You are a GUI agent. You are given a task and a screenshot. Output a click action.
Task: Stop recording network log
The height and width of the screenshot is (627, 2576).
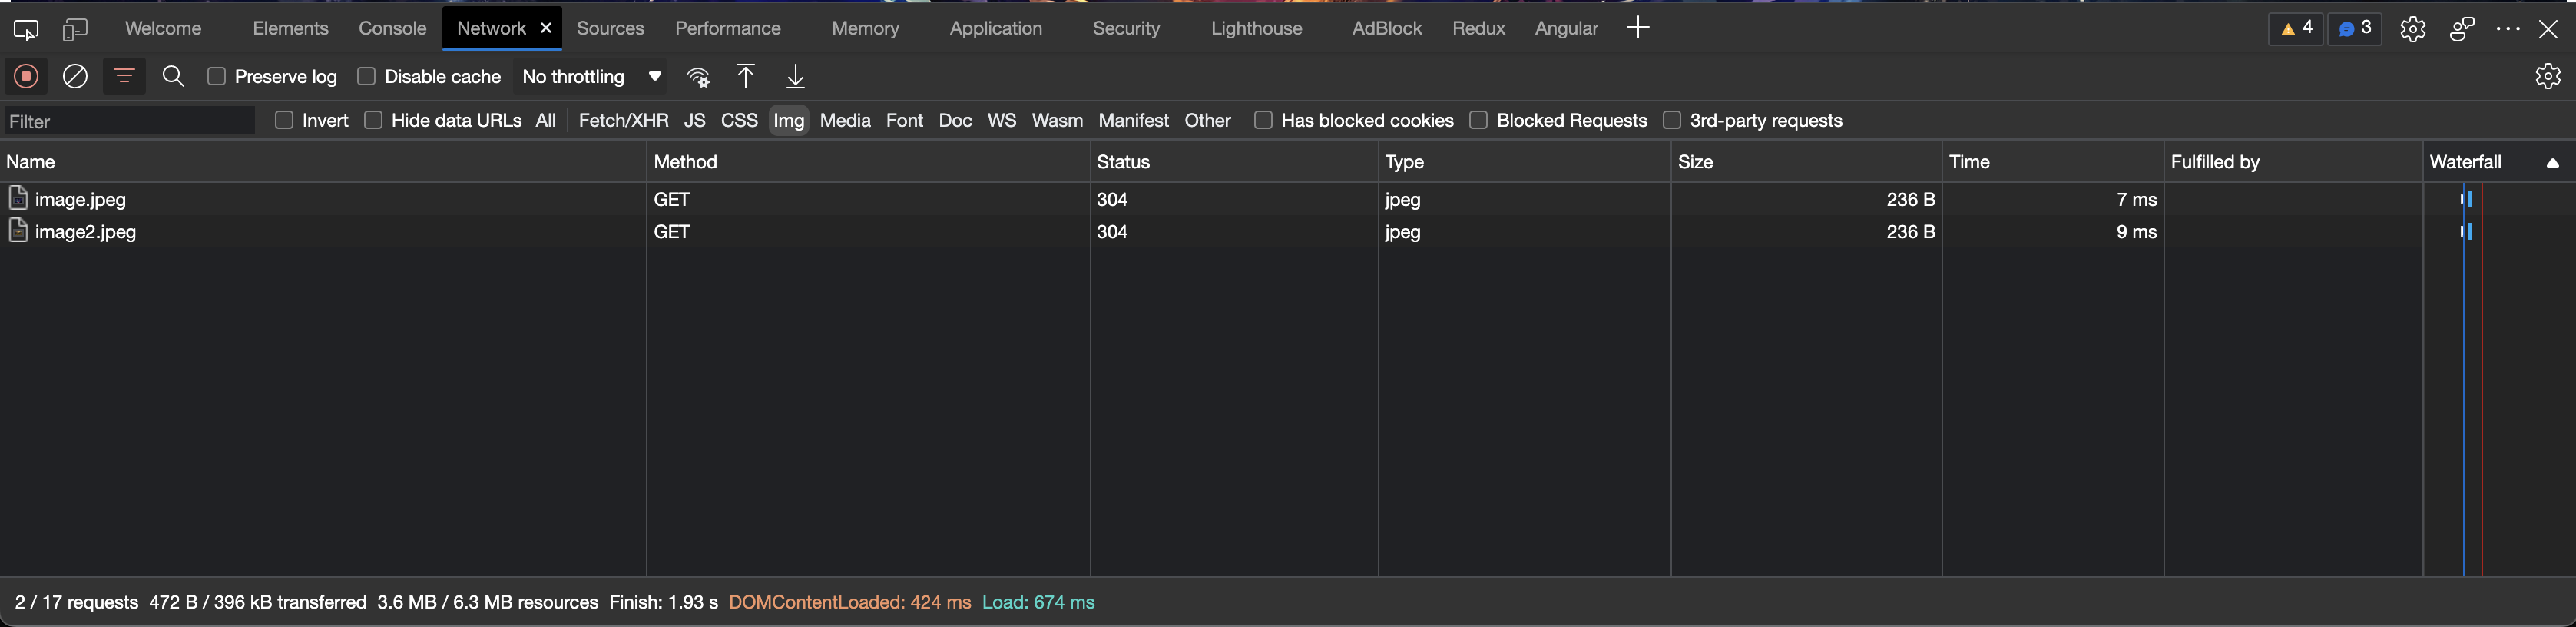click(x=26, y=76)
